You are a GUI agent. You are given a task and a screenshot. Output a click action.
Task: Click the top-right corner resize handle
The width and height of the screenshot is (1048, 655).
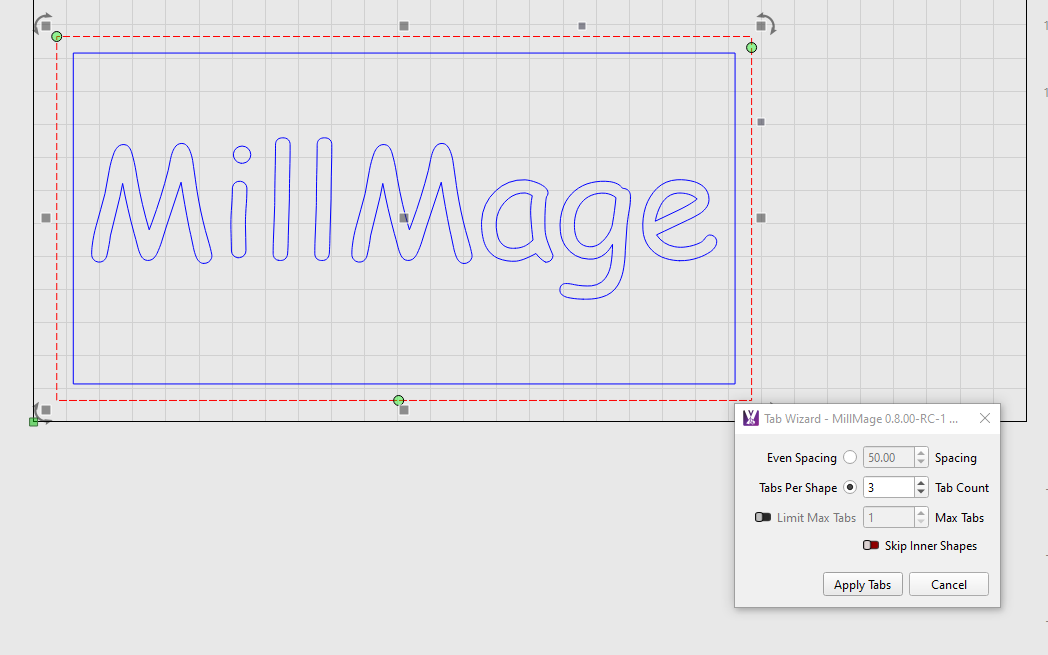coord(761,26)
